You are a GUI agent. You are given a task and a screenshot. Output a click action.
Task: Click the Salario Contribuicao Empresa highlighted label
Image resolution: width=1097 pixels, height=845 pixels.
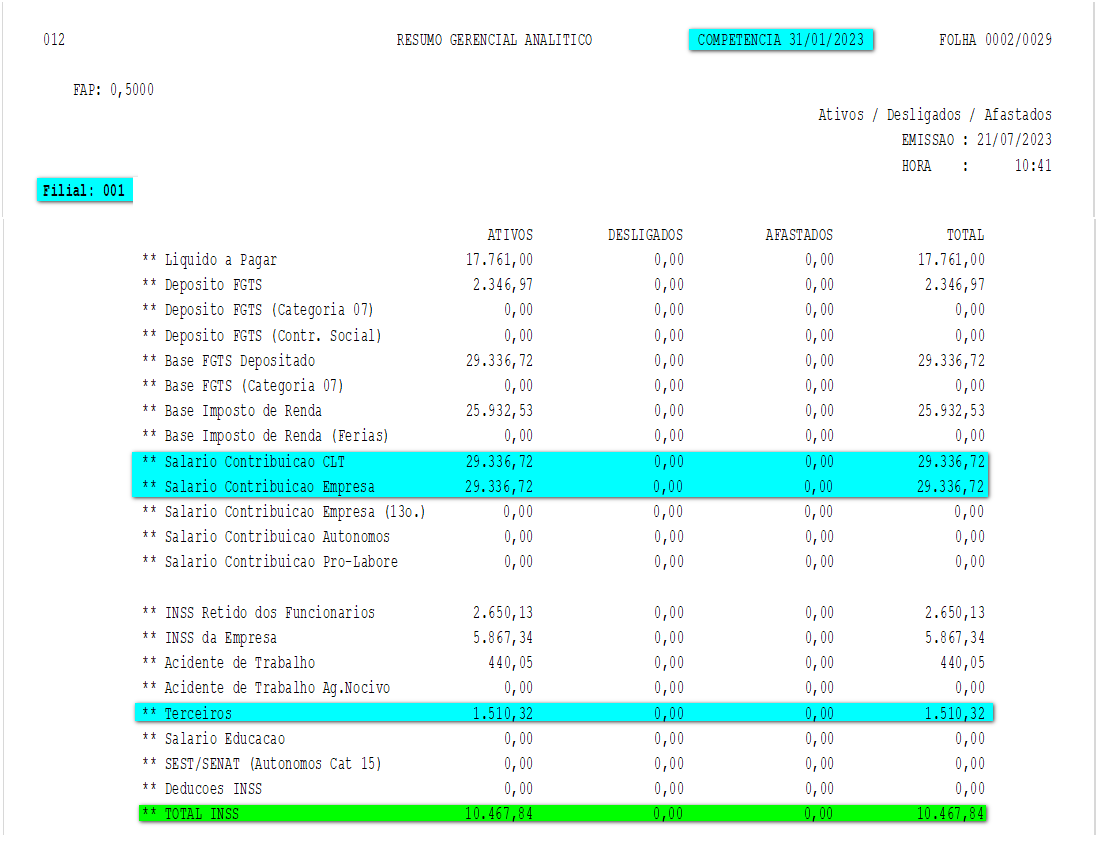click(258, 487)
